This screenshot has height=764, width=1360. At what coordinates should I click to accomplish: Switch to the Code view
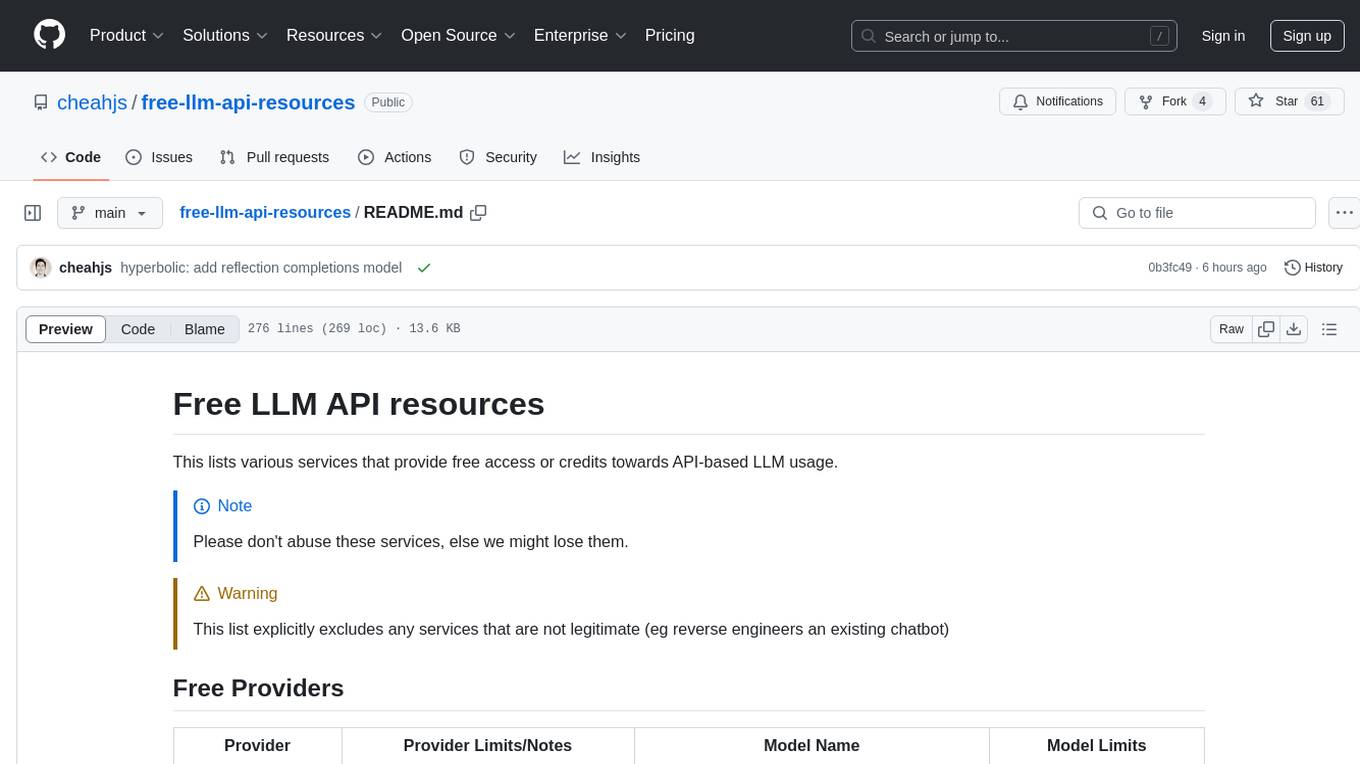pyautogui.click(x=138, y=329)
